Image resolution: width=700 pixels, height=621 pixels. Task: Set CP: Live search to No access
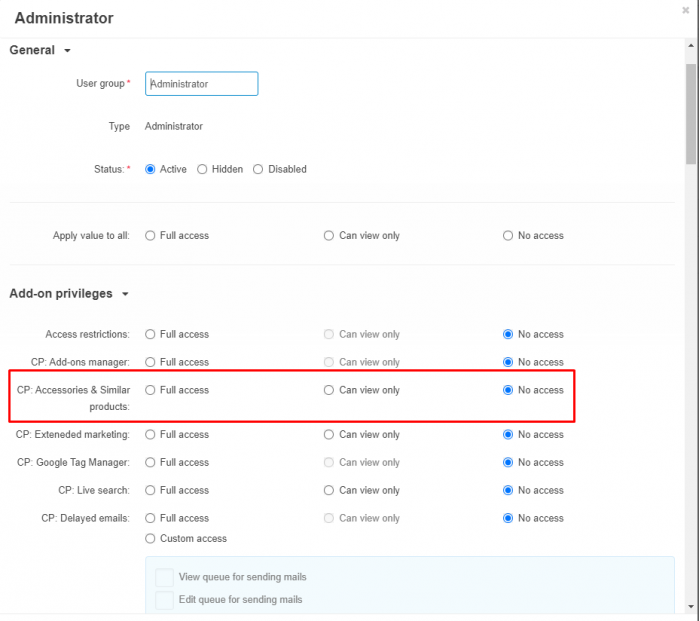tap(508, 490)
